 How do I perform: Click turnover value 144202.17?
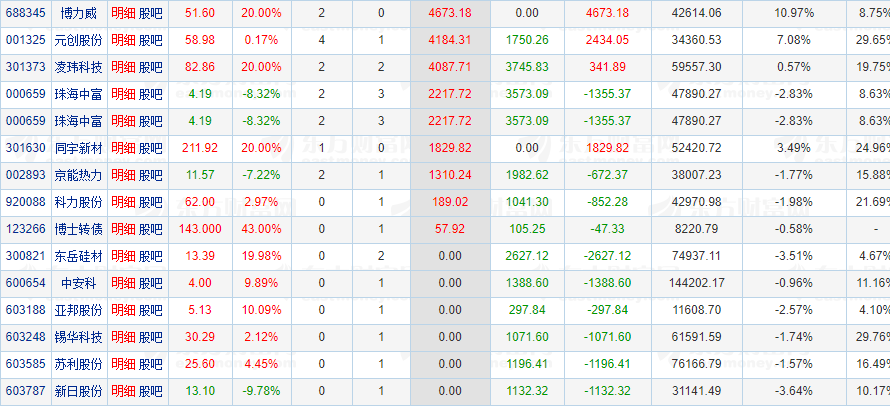pos(696,283)
